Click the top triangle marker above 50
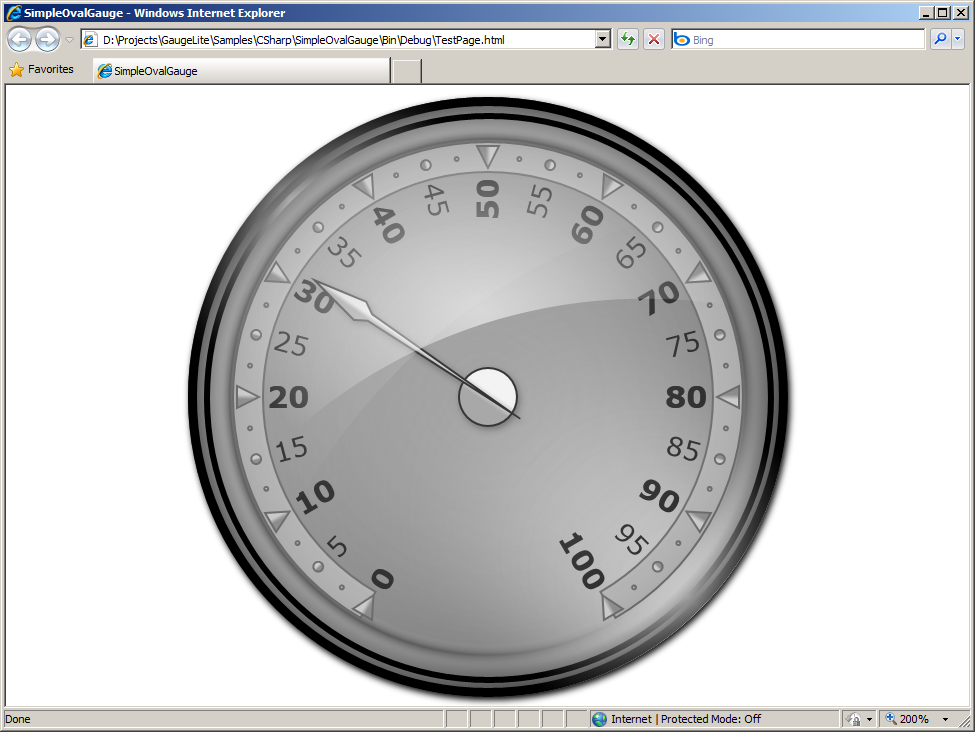 coord(487,156)
